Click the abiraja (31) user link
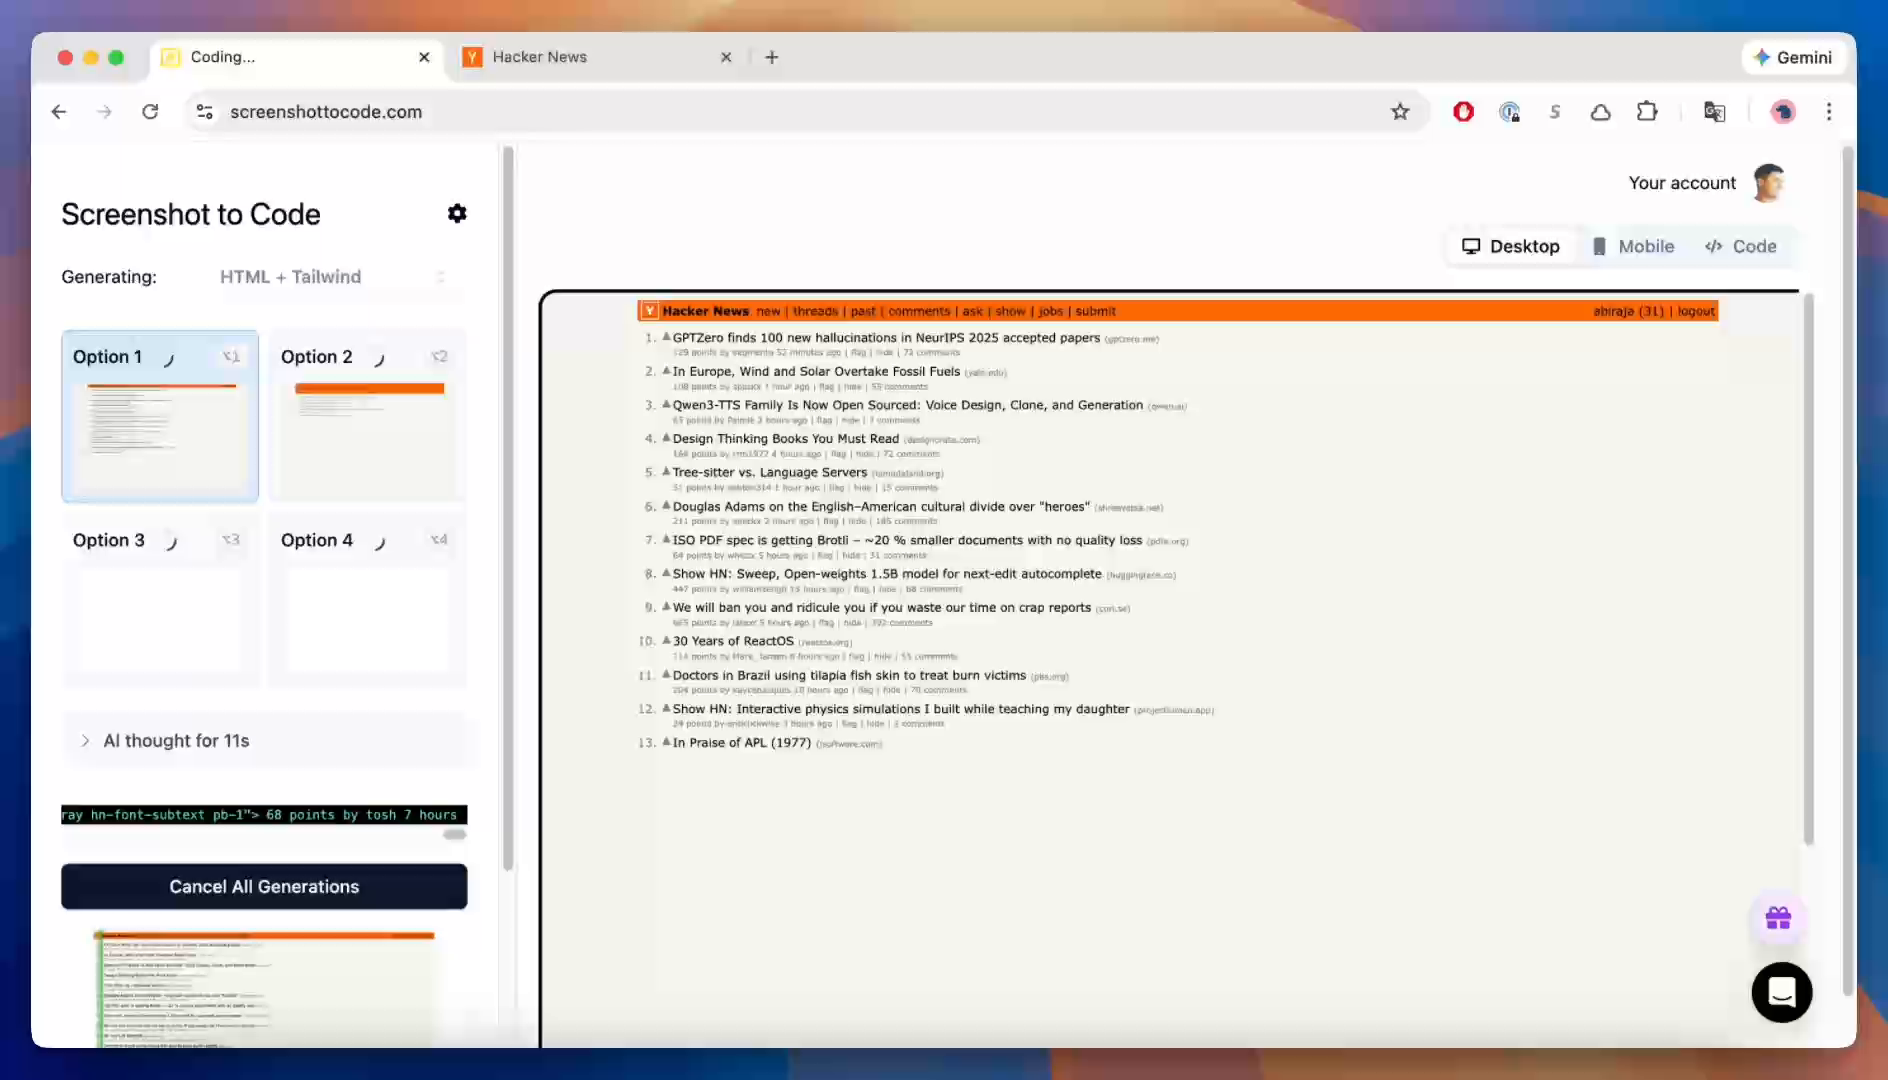The image size is (1888, 1080). 1628,311
